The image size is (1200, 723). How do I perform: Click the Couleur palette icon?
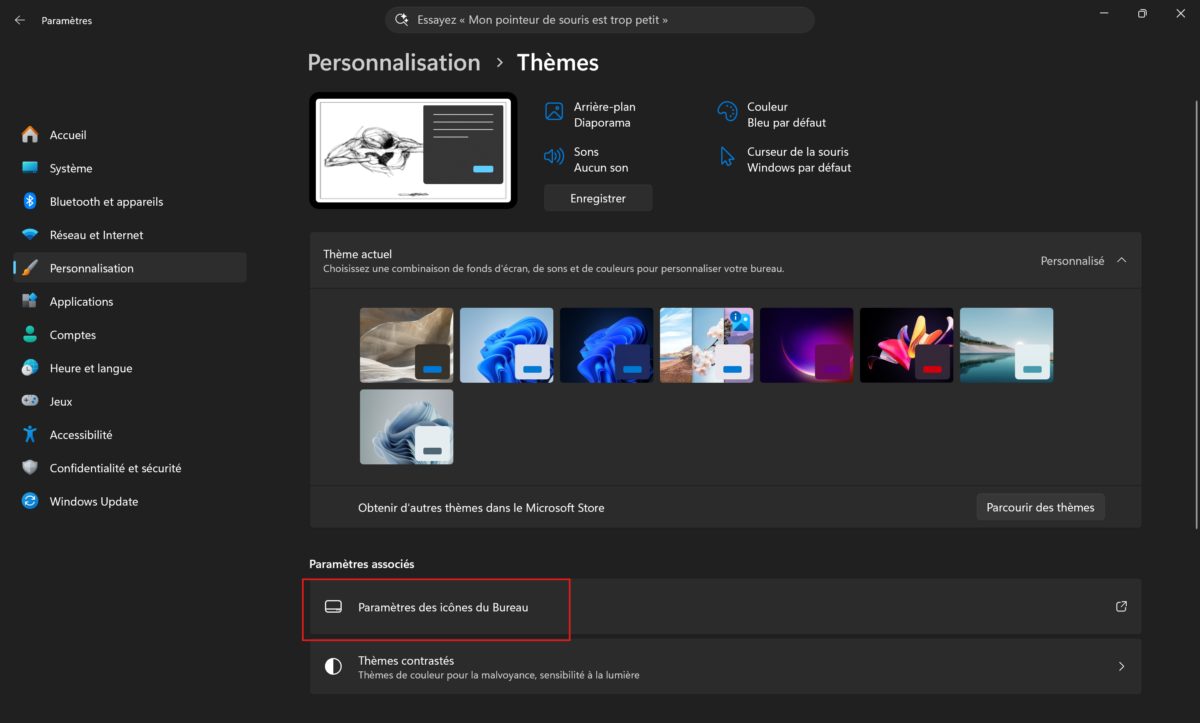(727, 112)
